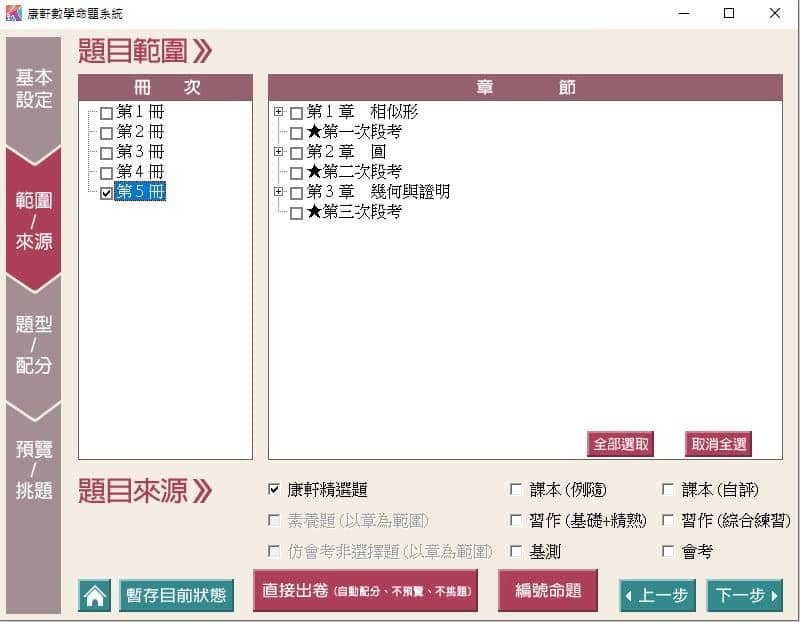This screenshot has width=800, height=622.
Task: Select the 第3冊 label text
Action: [x=140, y=152]
